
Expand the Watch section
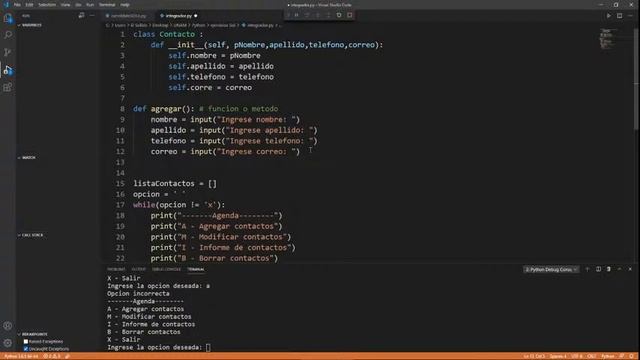[x=27, y=158]
